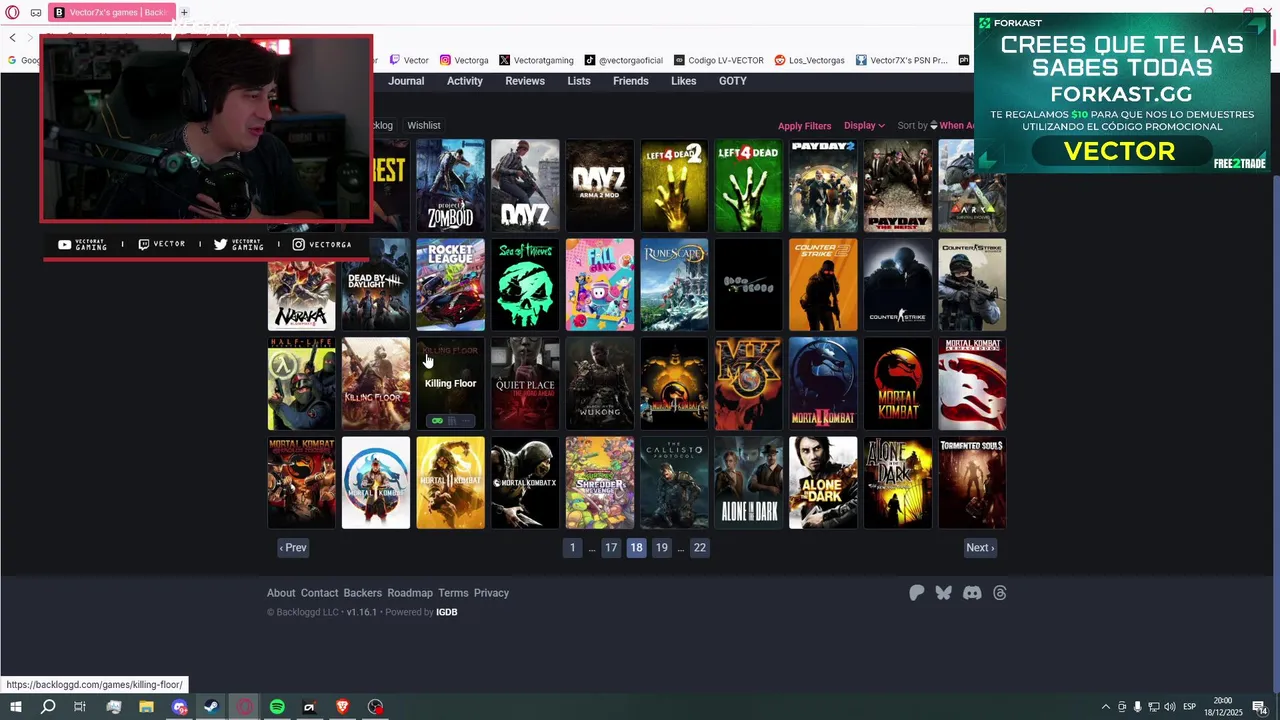
Task: Switch to the Journal tab
Action: tap(406, 81)
